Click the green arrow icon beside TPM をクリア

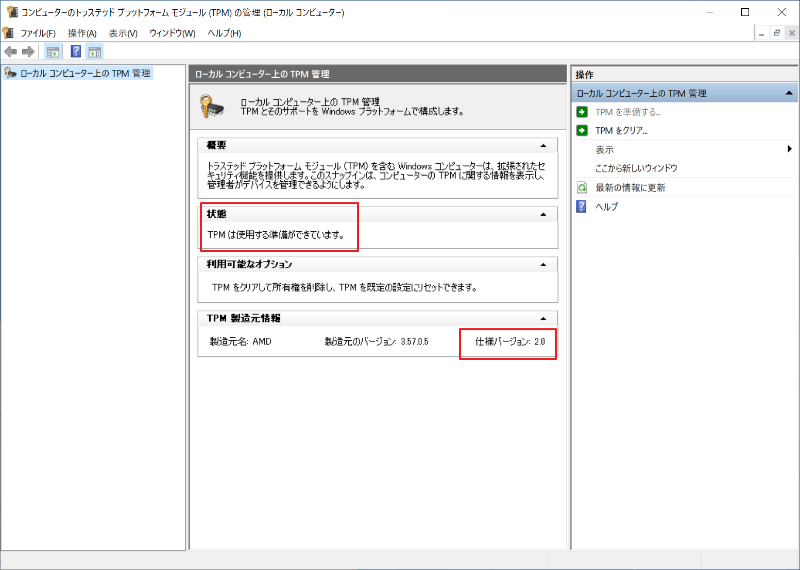tap(582, 131)
